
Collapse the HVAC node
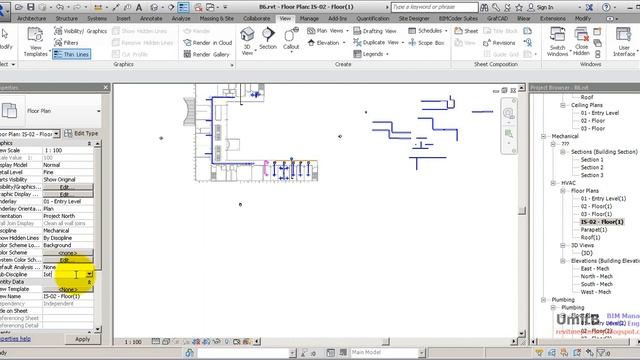[x=553, y=183]
